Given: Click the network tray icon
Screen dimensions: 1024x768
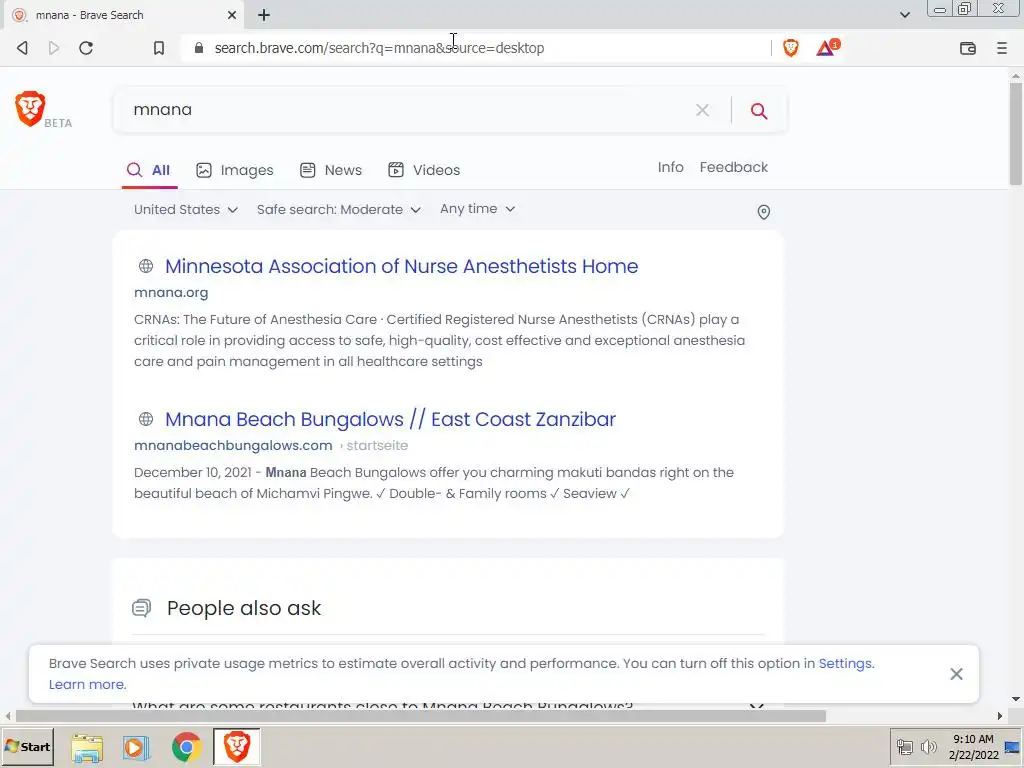Looking at the screenshot, I should coord(904,746).
